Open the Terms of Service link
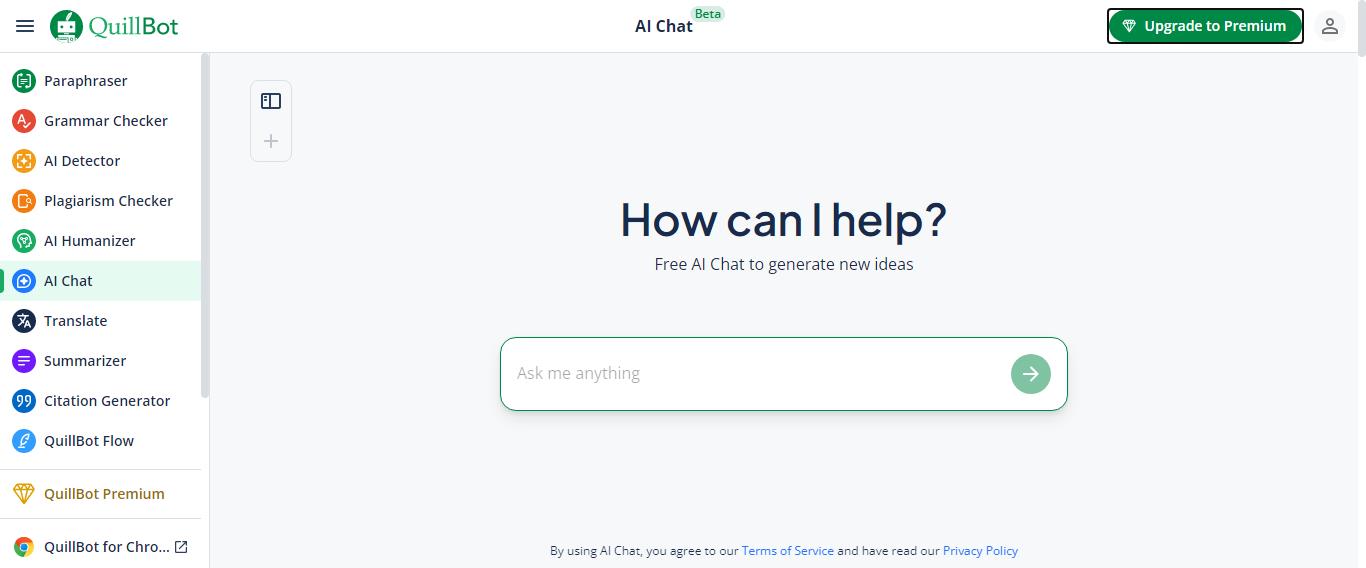 click(788, 550)
